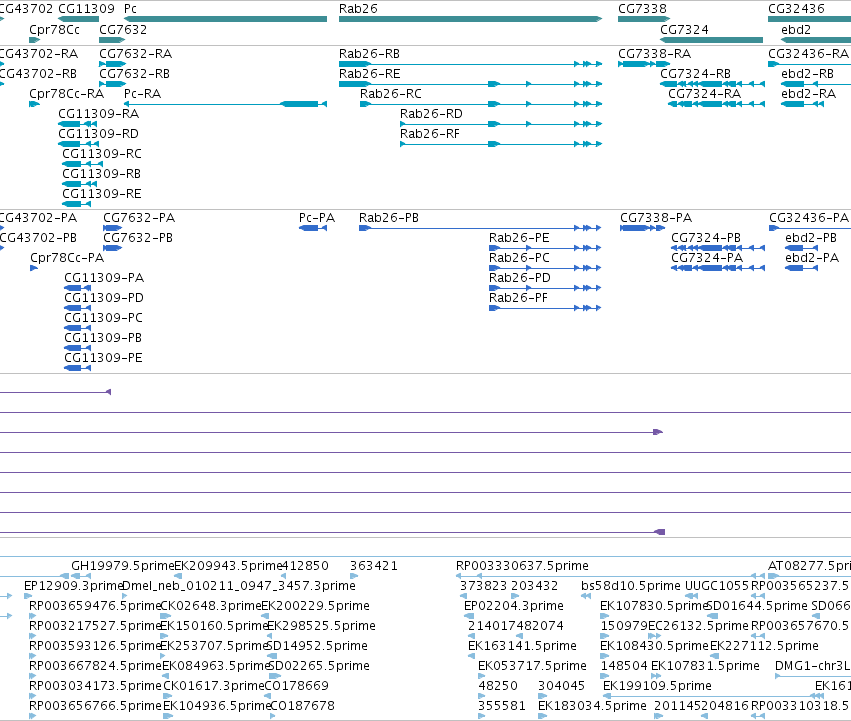Select the Rab26-RF transcript label
Screen dimensions: 851x721
point(429,134)
